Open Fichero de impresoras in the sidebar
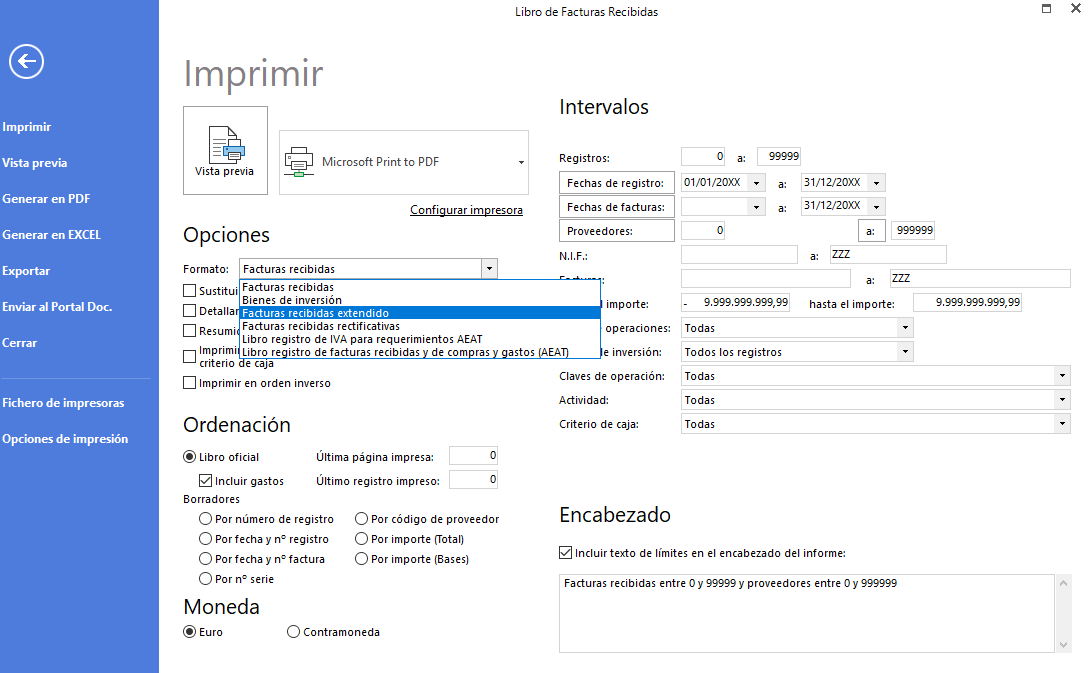The width and height of the screenshot is (1089, 673). (63, 403)
